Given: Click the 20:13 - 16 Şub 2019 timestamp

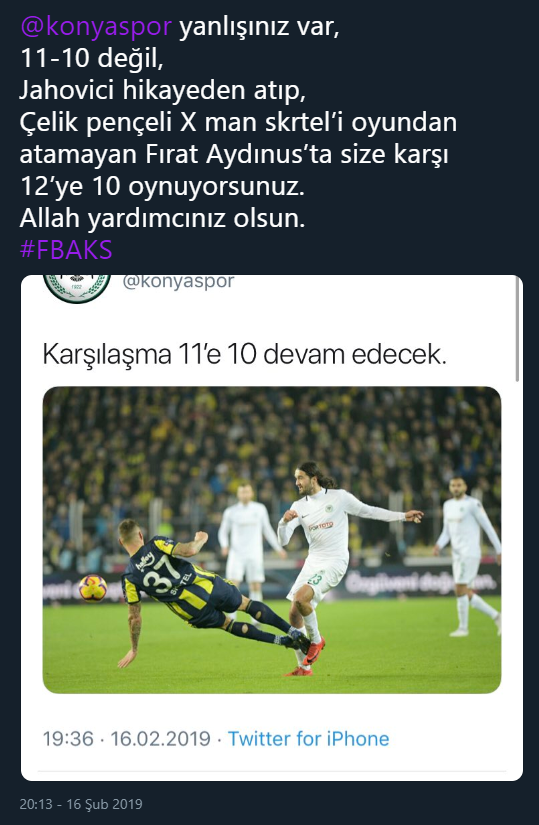Looking at the screenshot, I should [x=81, y=804].
